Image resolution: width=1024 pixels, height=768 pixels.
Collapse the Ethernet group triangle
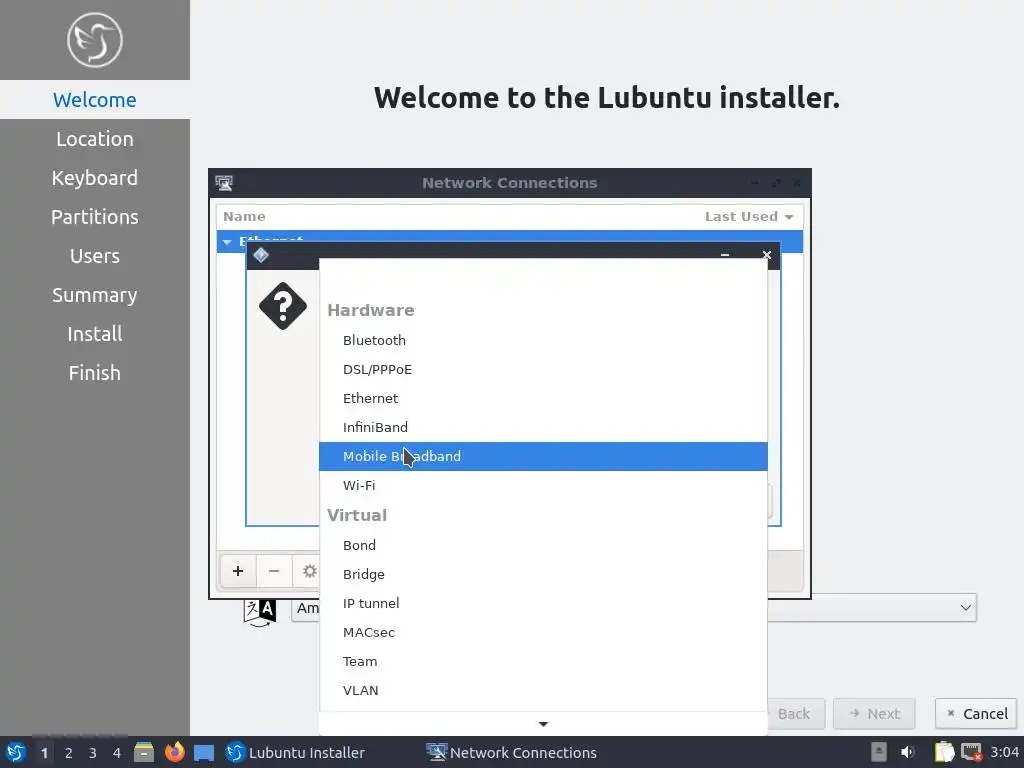[227, 242]
